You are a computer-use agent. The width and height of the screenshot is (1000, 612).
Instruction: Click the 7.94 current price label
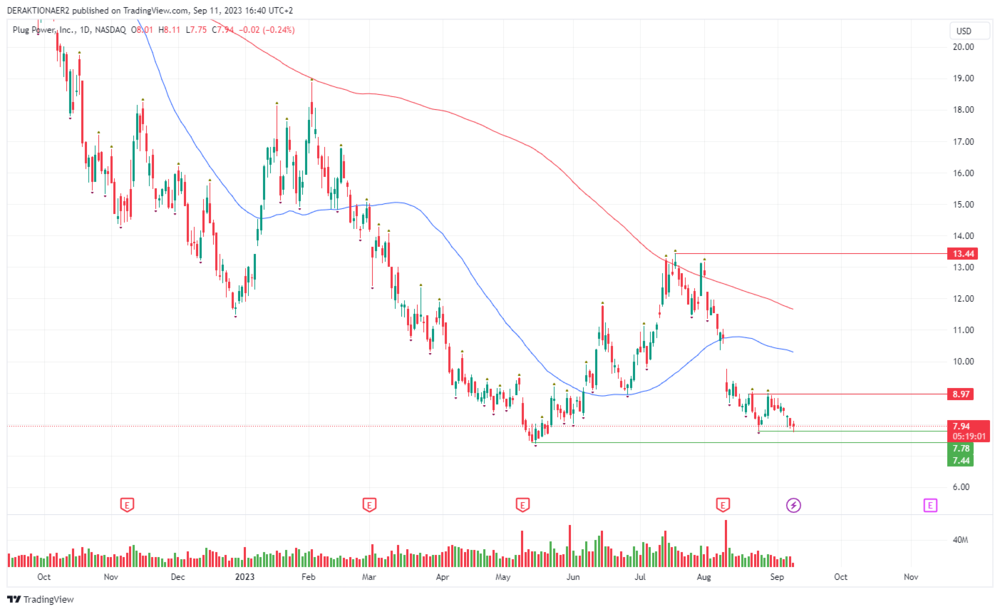[961, 426]
